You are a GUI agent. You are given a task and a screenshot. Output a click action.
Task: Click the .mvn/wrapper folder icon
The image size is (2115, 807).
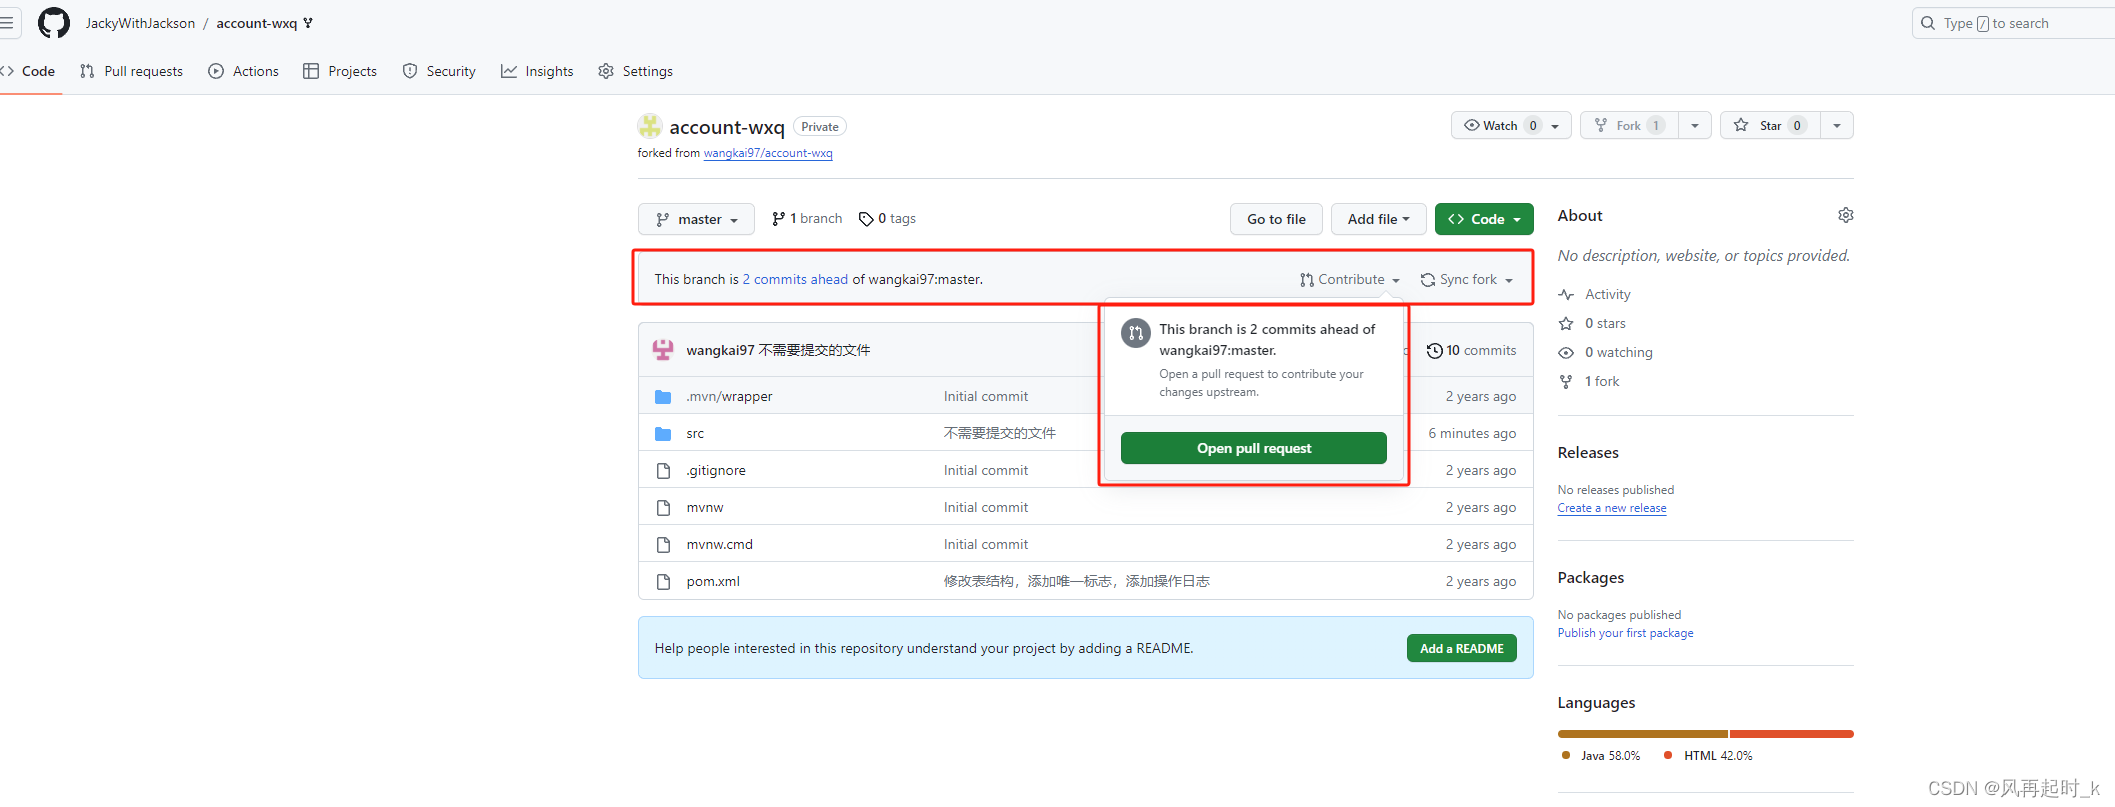point(663,397)
